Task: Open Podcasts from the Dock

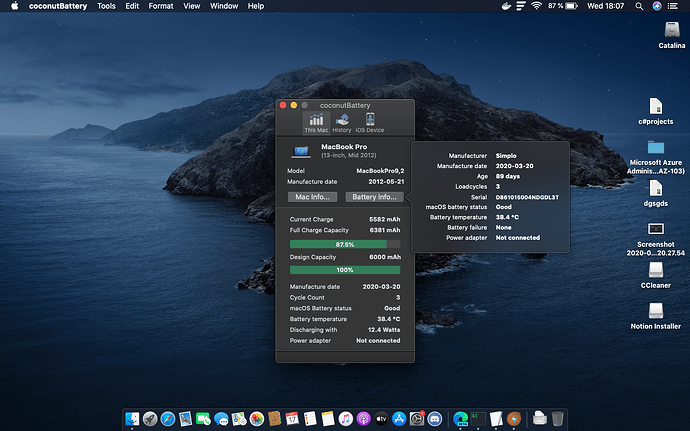Action: tap(363, 418)
